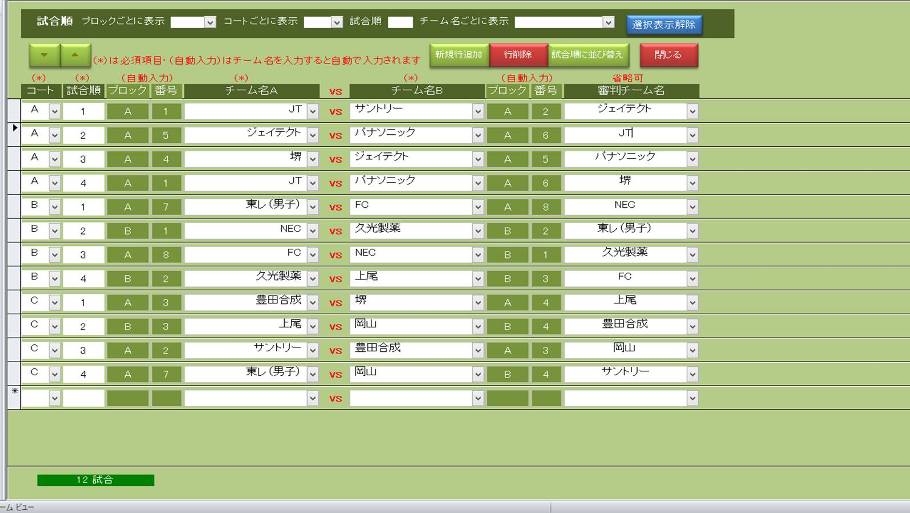Viewport: 910px width, 513px height.
Task: Click match order cell 2 in court A row
Action: tap(84, 135)
